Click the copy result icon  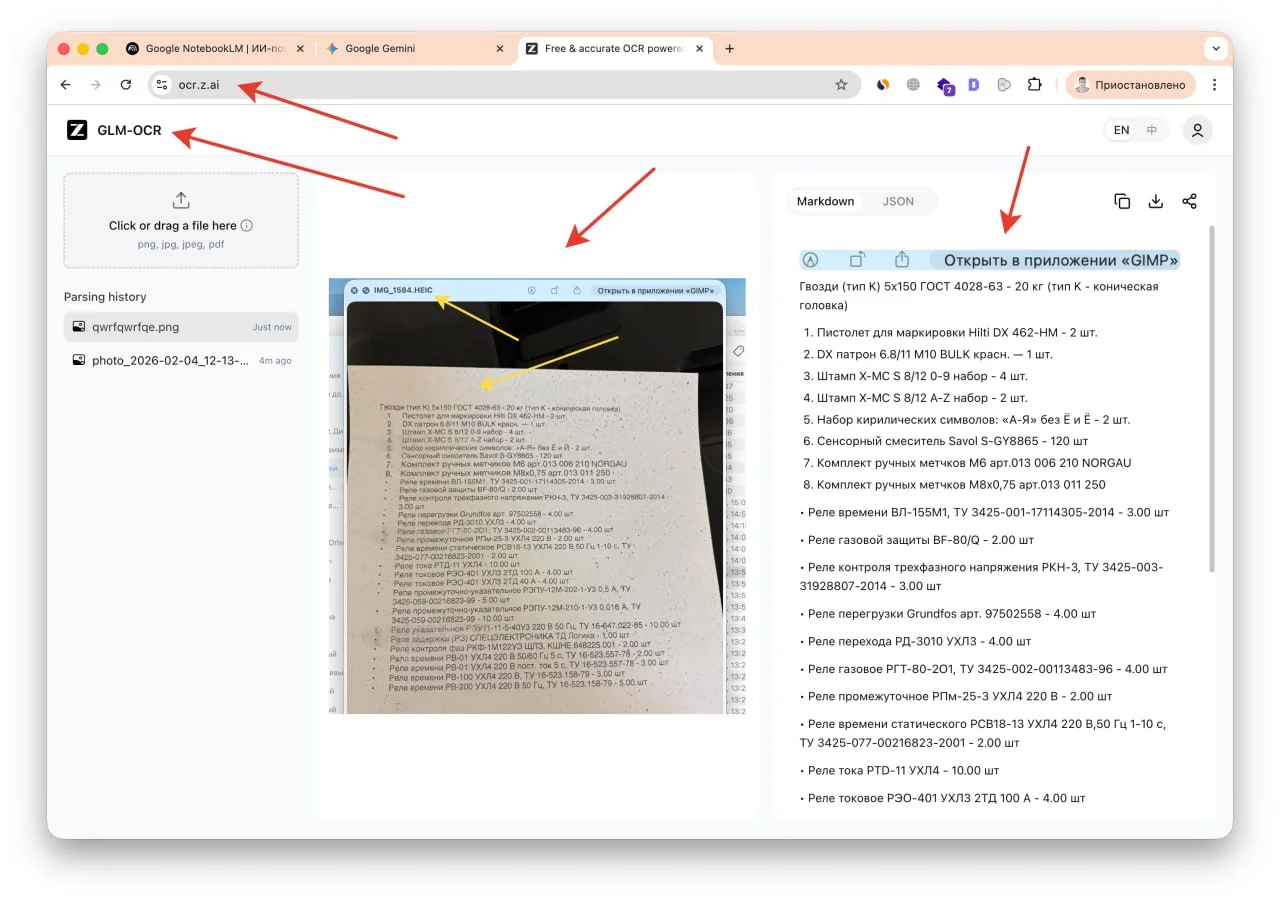point(1122,201)
